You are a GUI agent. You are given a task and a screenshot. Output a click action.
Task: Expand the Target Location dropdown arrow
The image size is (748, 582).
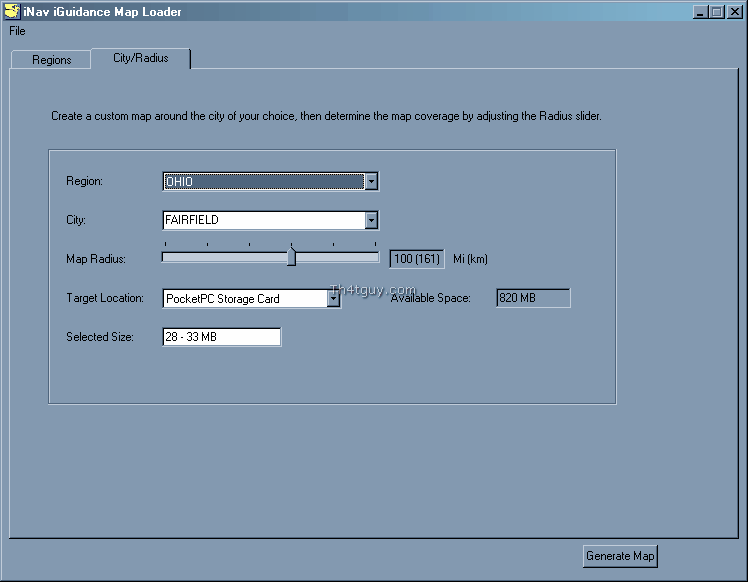tap(333, 298)
